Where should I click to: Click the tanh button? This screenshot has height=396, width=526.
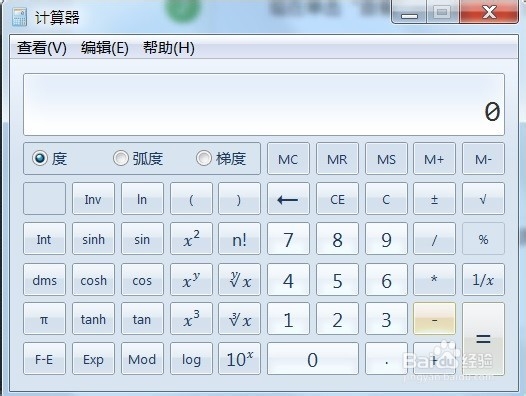click(93, 318)
